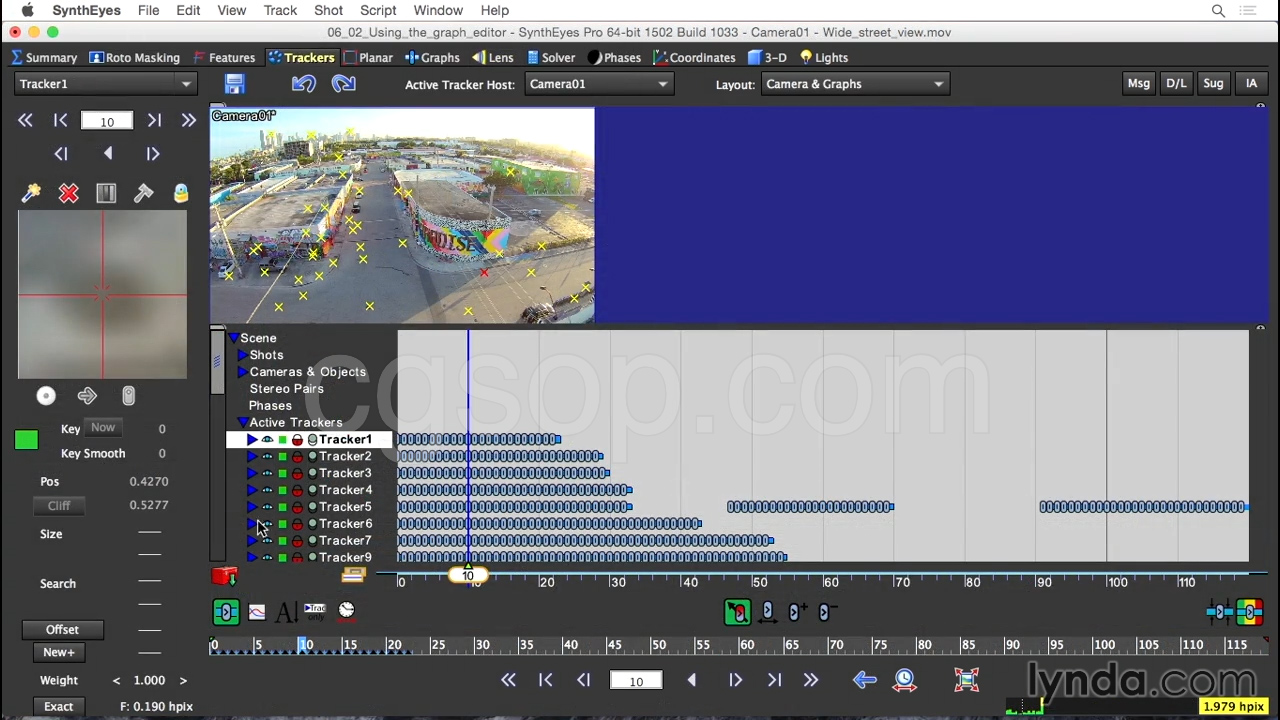Viewport: 1280px width, 720px height.
Task: Click the white circle icon under tracker preview
Action: [x=46, y=396]
